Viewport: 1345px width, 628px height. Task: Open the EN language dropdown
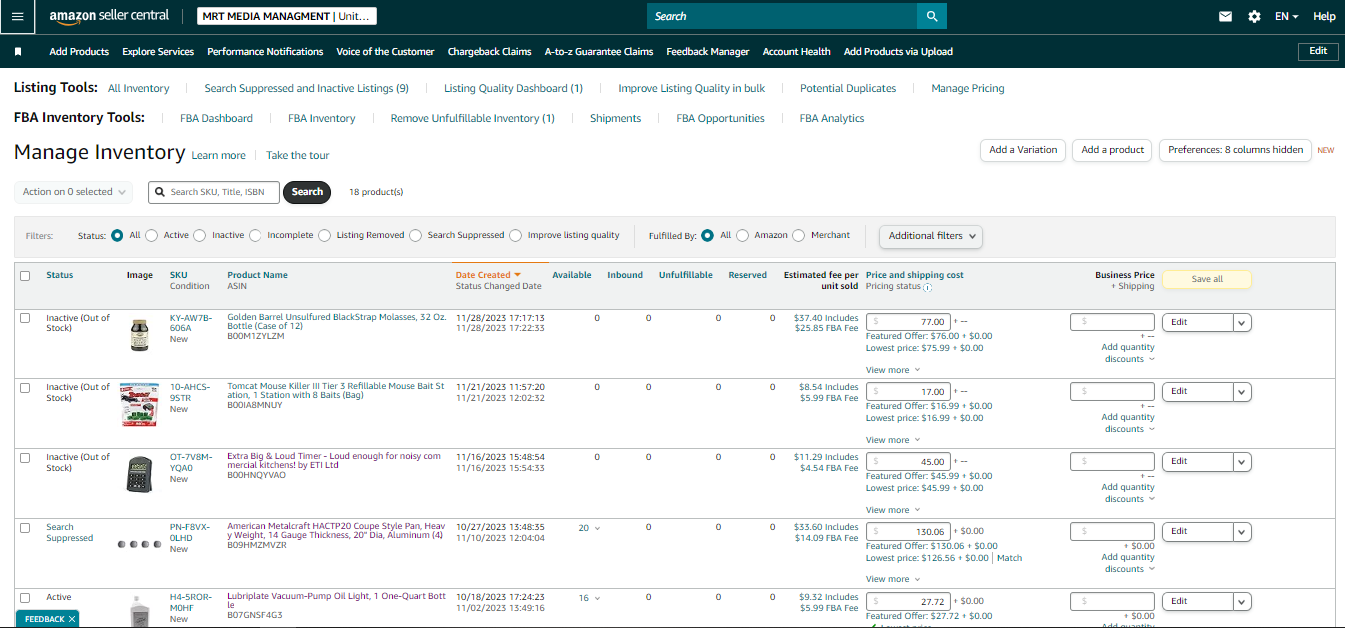point(1287,17)
